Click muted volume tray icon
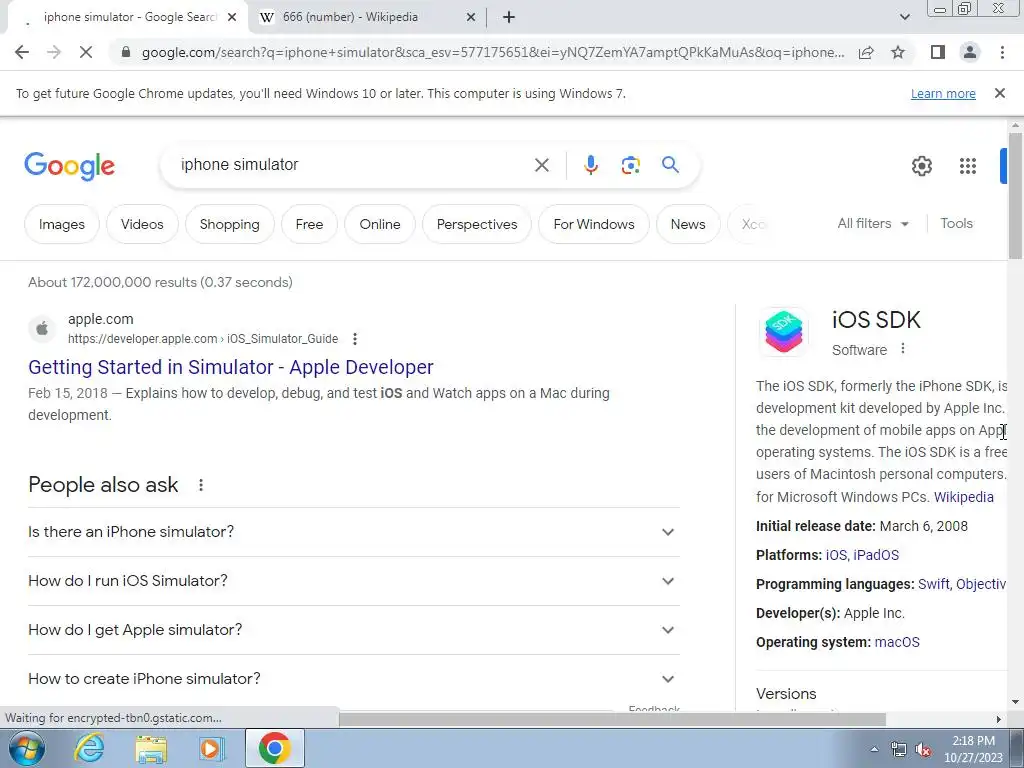This screenshot has height=768, width=1024. pos(923,750)
